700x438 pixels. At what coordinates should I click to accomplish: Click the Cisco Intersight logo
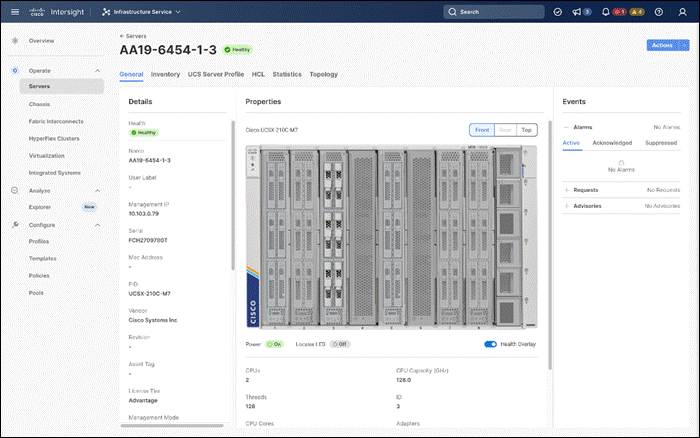57,12
